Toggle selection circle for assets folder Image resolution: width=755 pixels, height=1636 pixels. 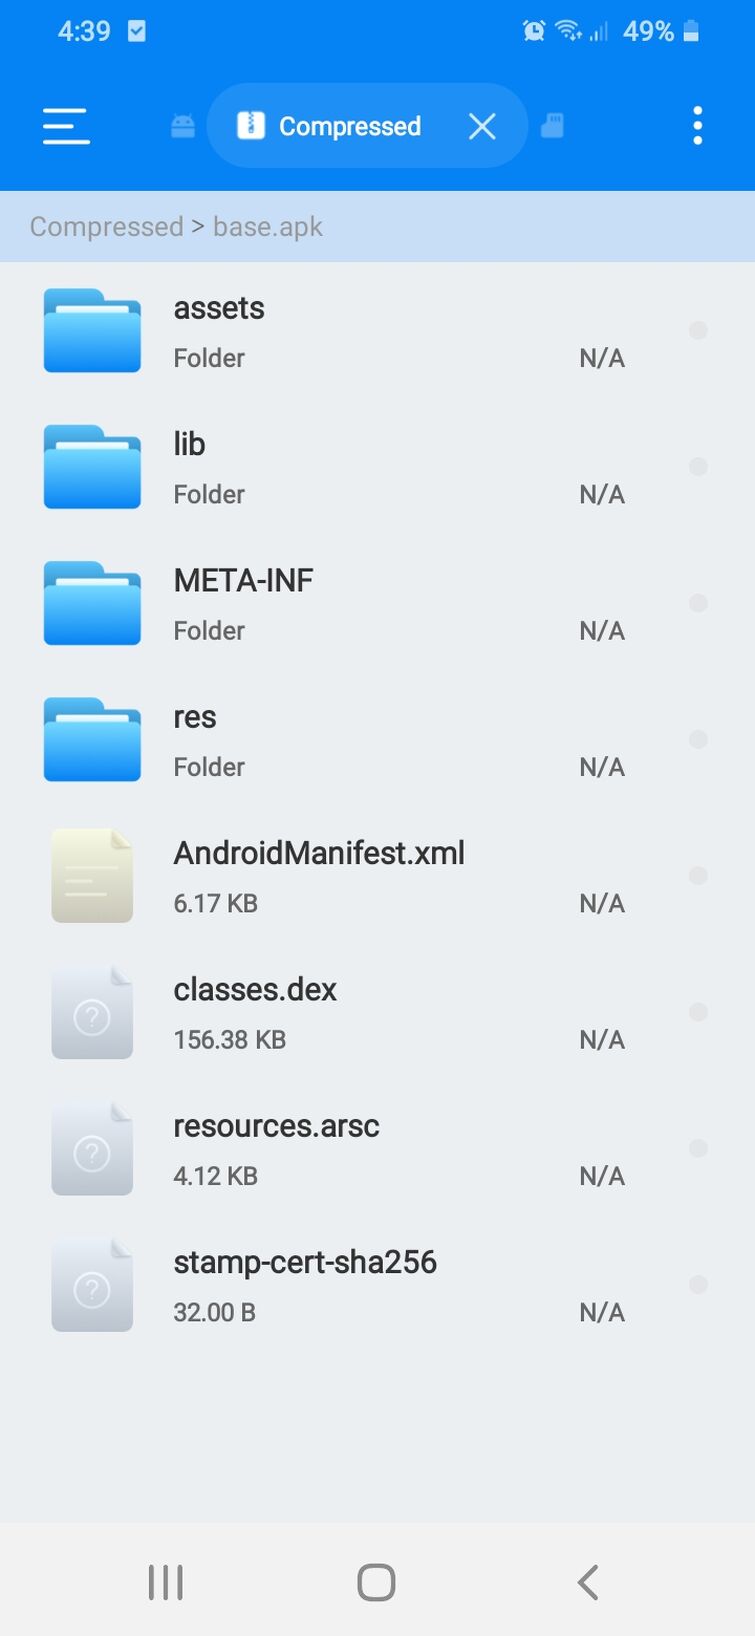pyautogui.click(x=698, y=331)
